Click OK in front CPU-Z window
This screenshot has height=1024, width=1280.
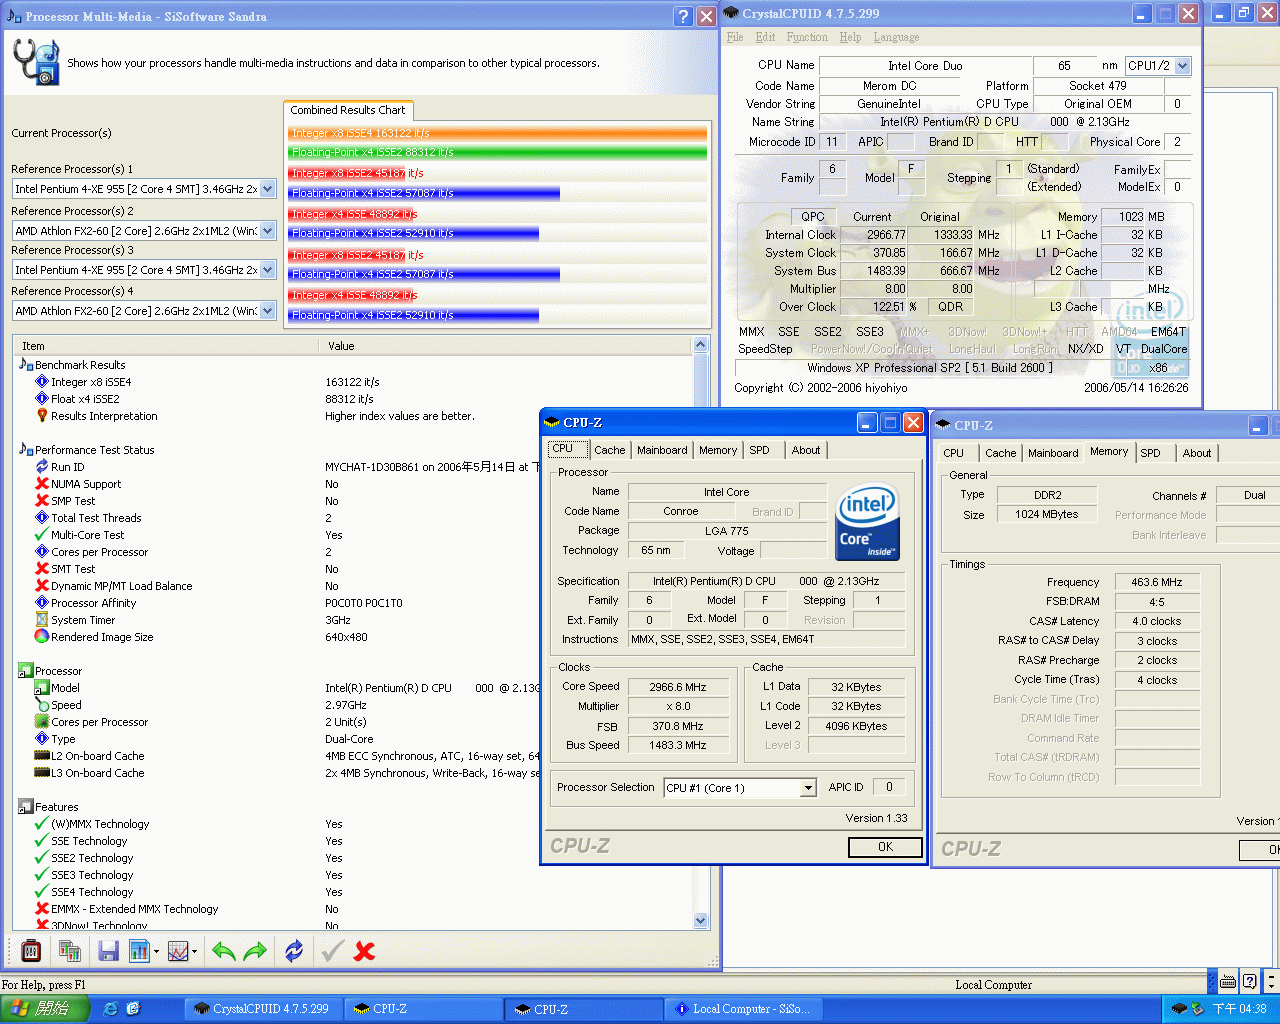point(885,847)
